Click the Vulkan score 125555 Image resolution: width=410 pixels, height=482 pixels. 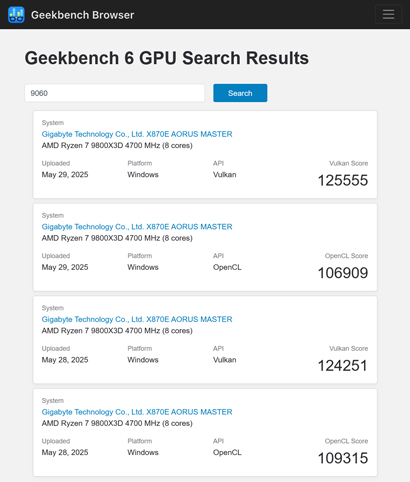click(x=343, y=180)
